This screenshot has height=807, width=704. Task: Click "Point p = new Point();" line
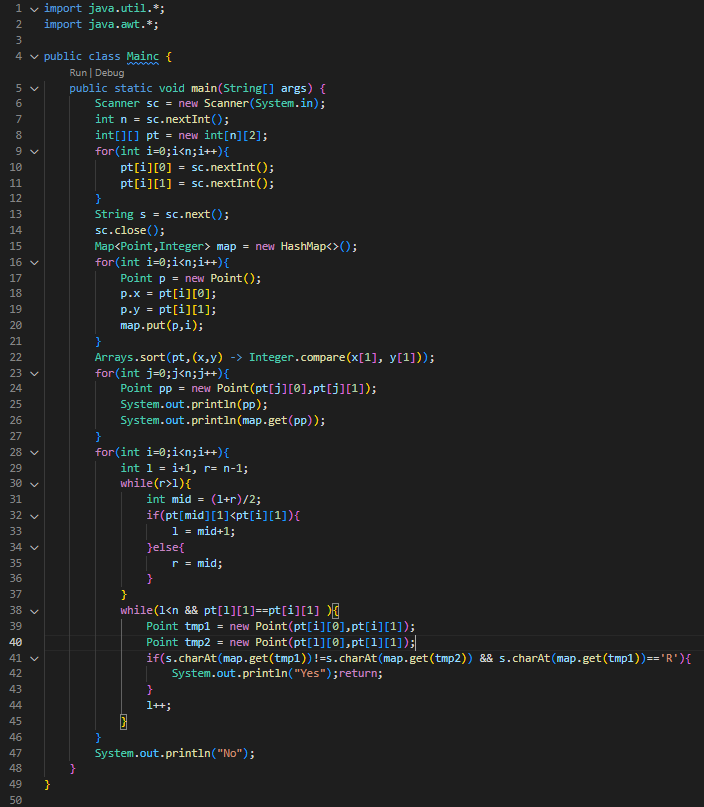coord(191,278)
